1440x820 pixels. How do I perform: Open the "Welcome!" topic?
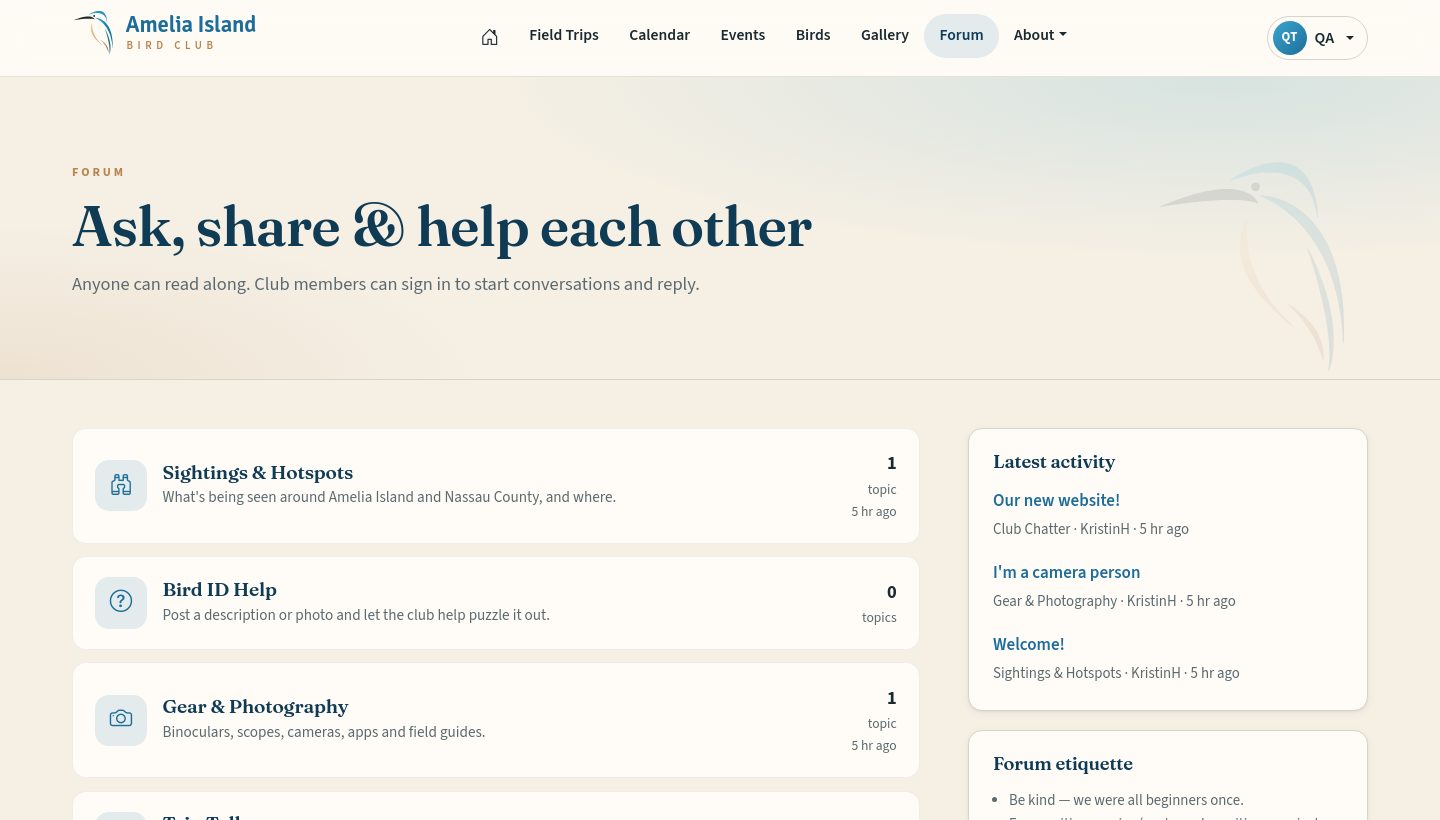click(1028, 644)
